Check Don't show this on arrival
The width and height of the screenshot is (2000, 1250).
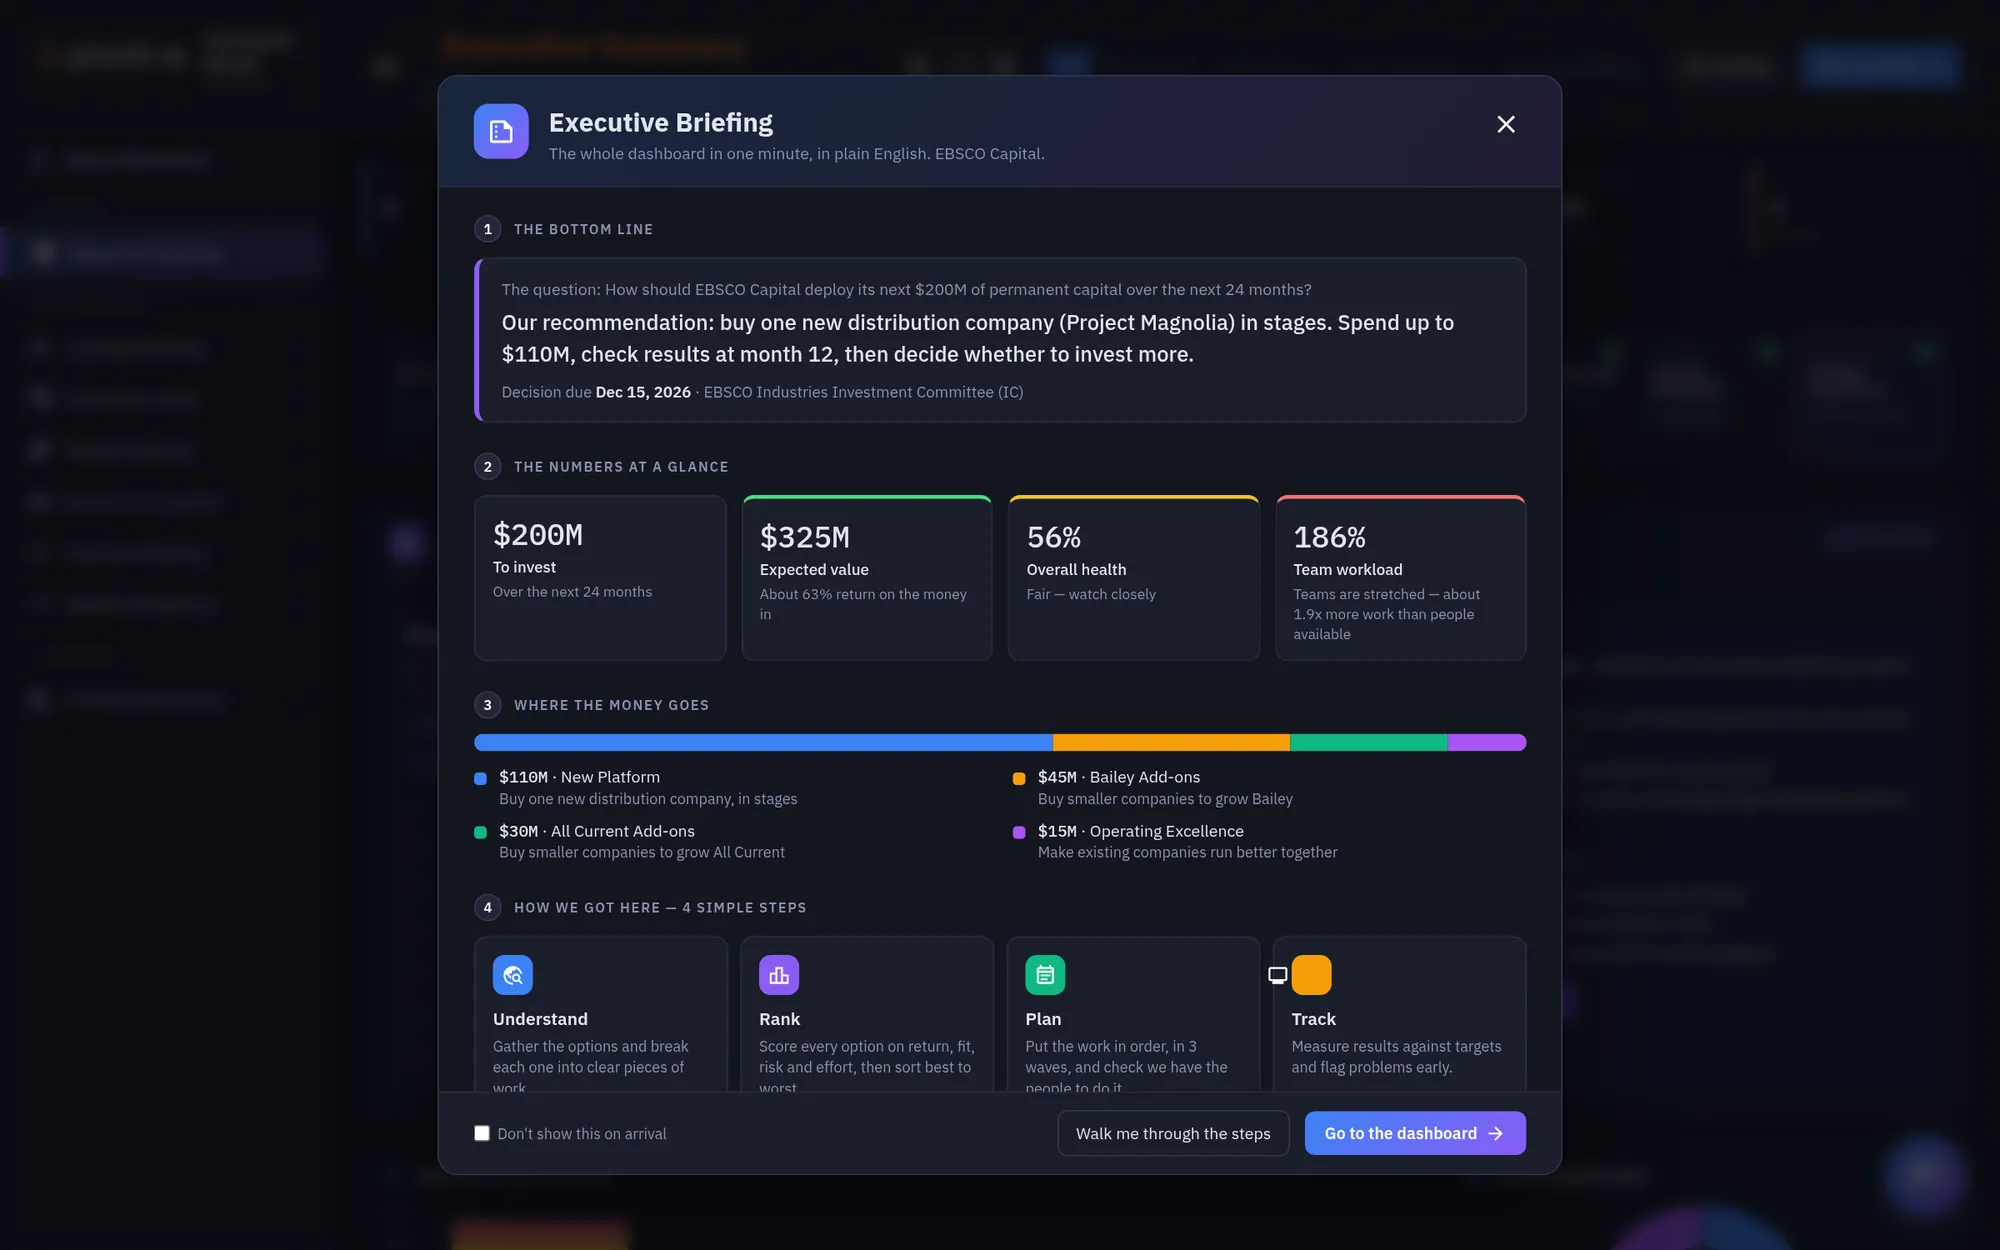(x=482, y=1133)
